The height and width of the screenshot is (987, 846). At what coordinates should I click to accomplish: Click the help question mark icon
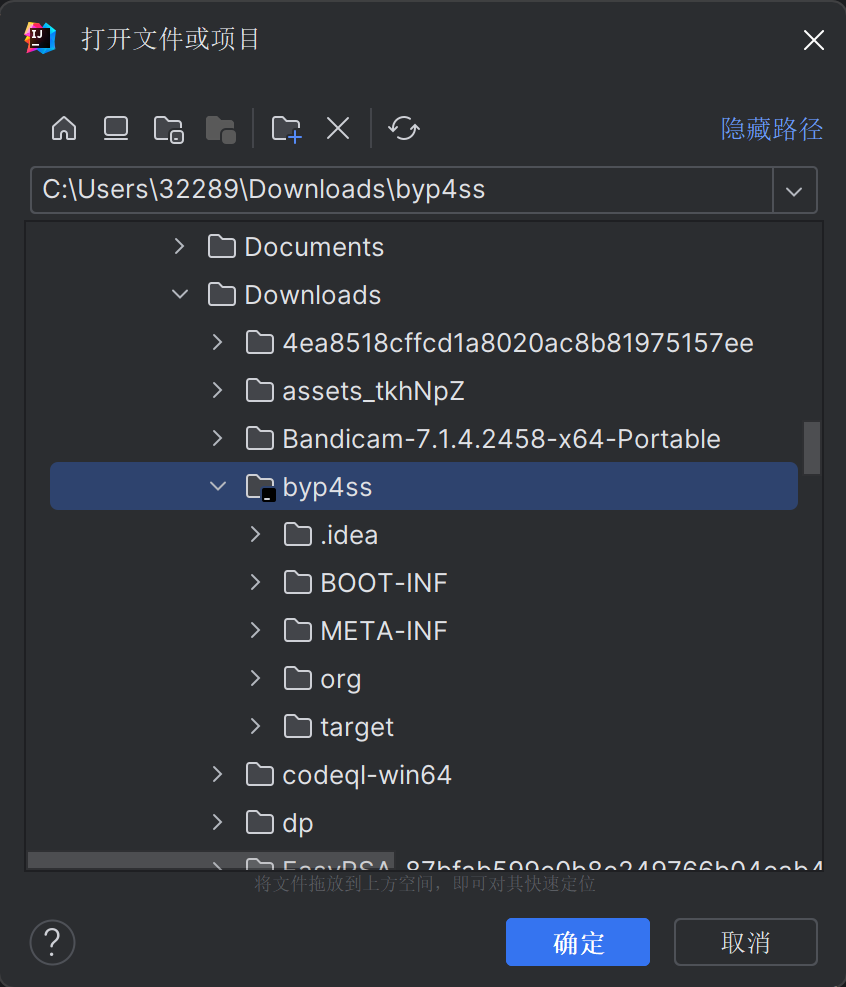pyautogui.click(x=52, y=942)
